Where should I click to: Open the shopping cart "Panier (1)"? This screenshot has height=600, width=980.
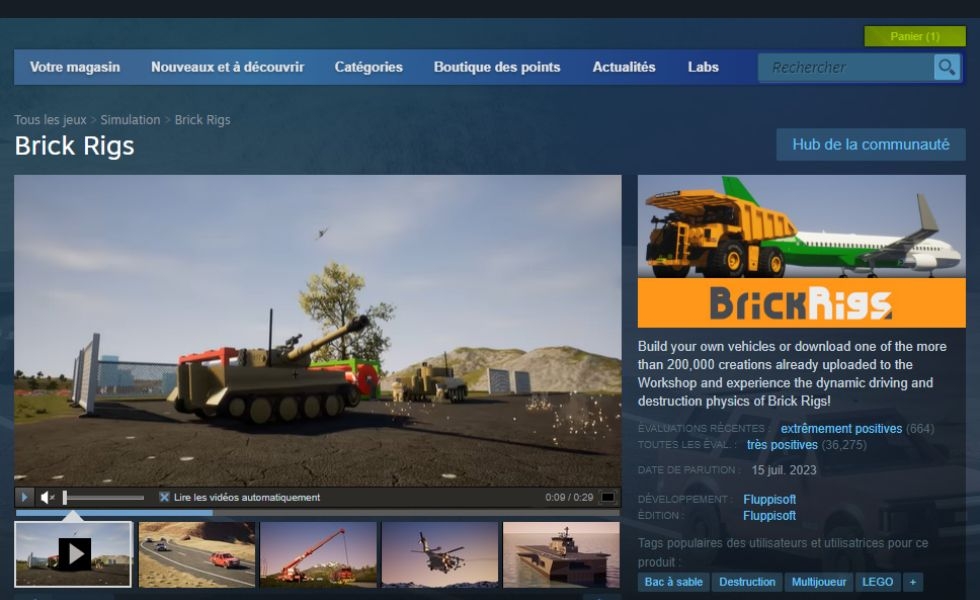coord(915,35)
